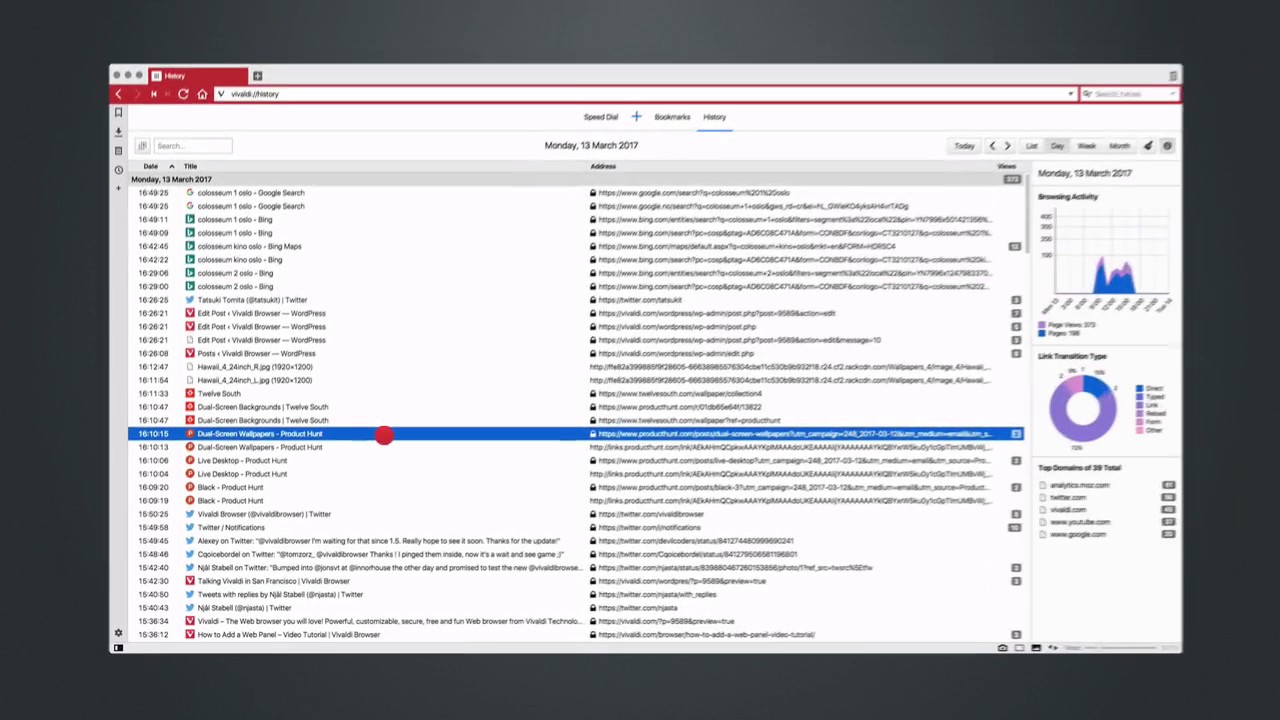1280x720 pixels.
Task: Sort history by Date column arrow
Action: pos(171,166)
